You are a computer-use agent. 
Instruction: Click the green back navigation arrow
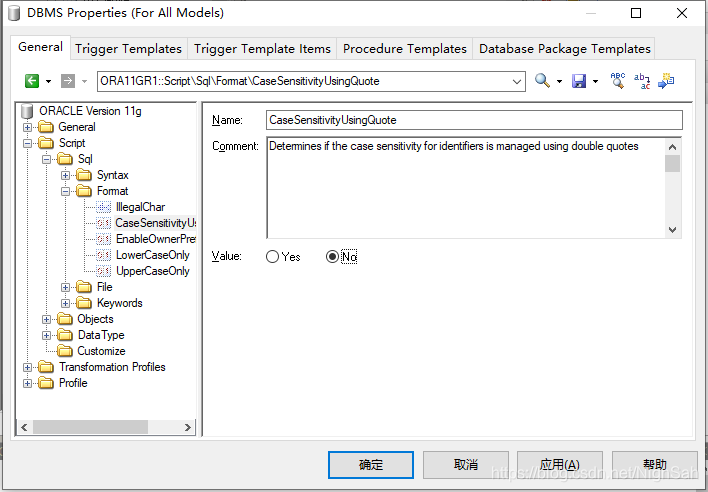click(x=32, y=81)
